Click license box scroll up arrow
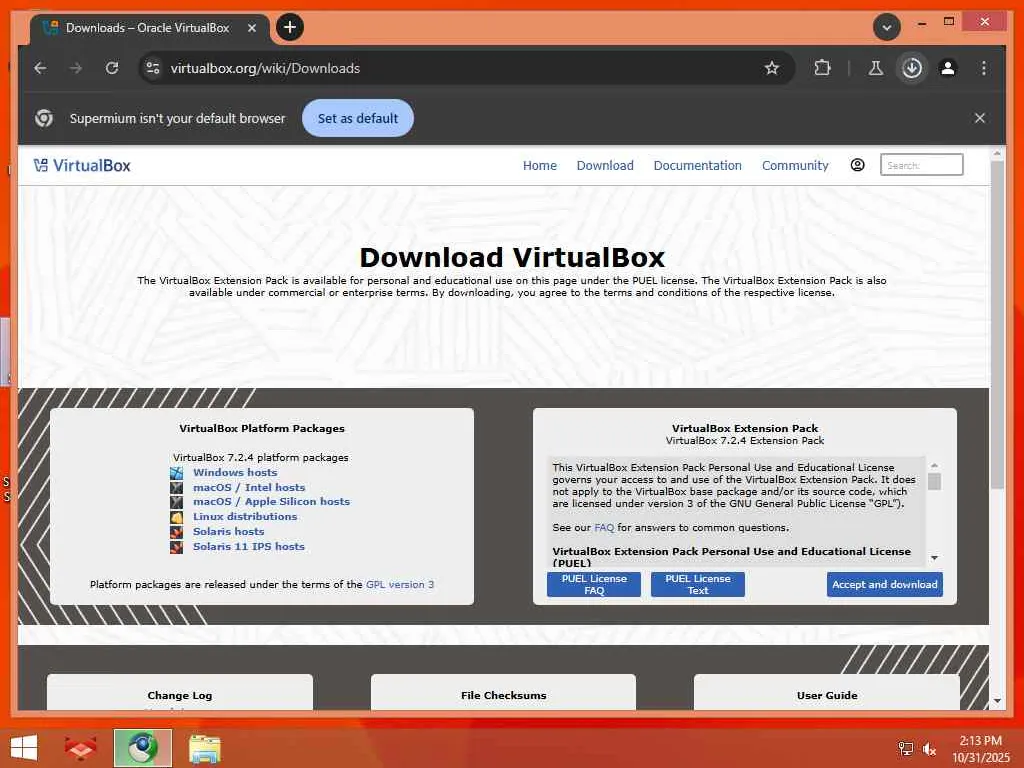Screen dimensions: 1024x768 pos(935,465)
